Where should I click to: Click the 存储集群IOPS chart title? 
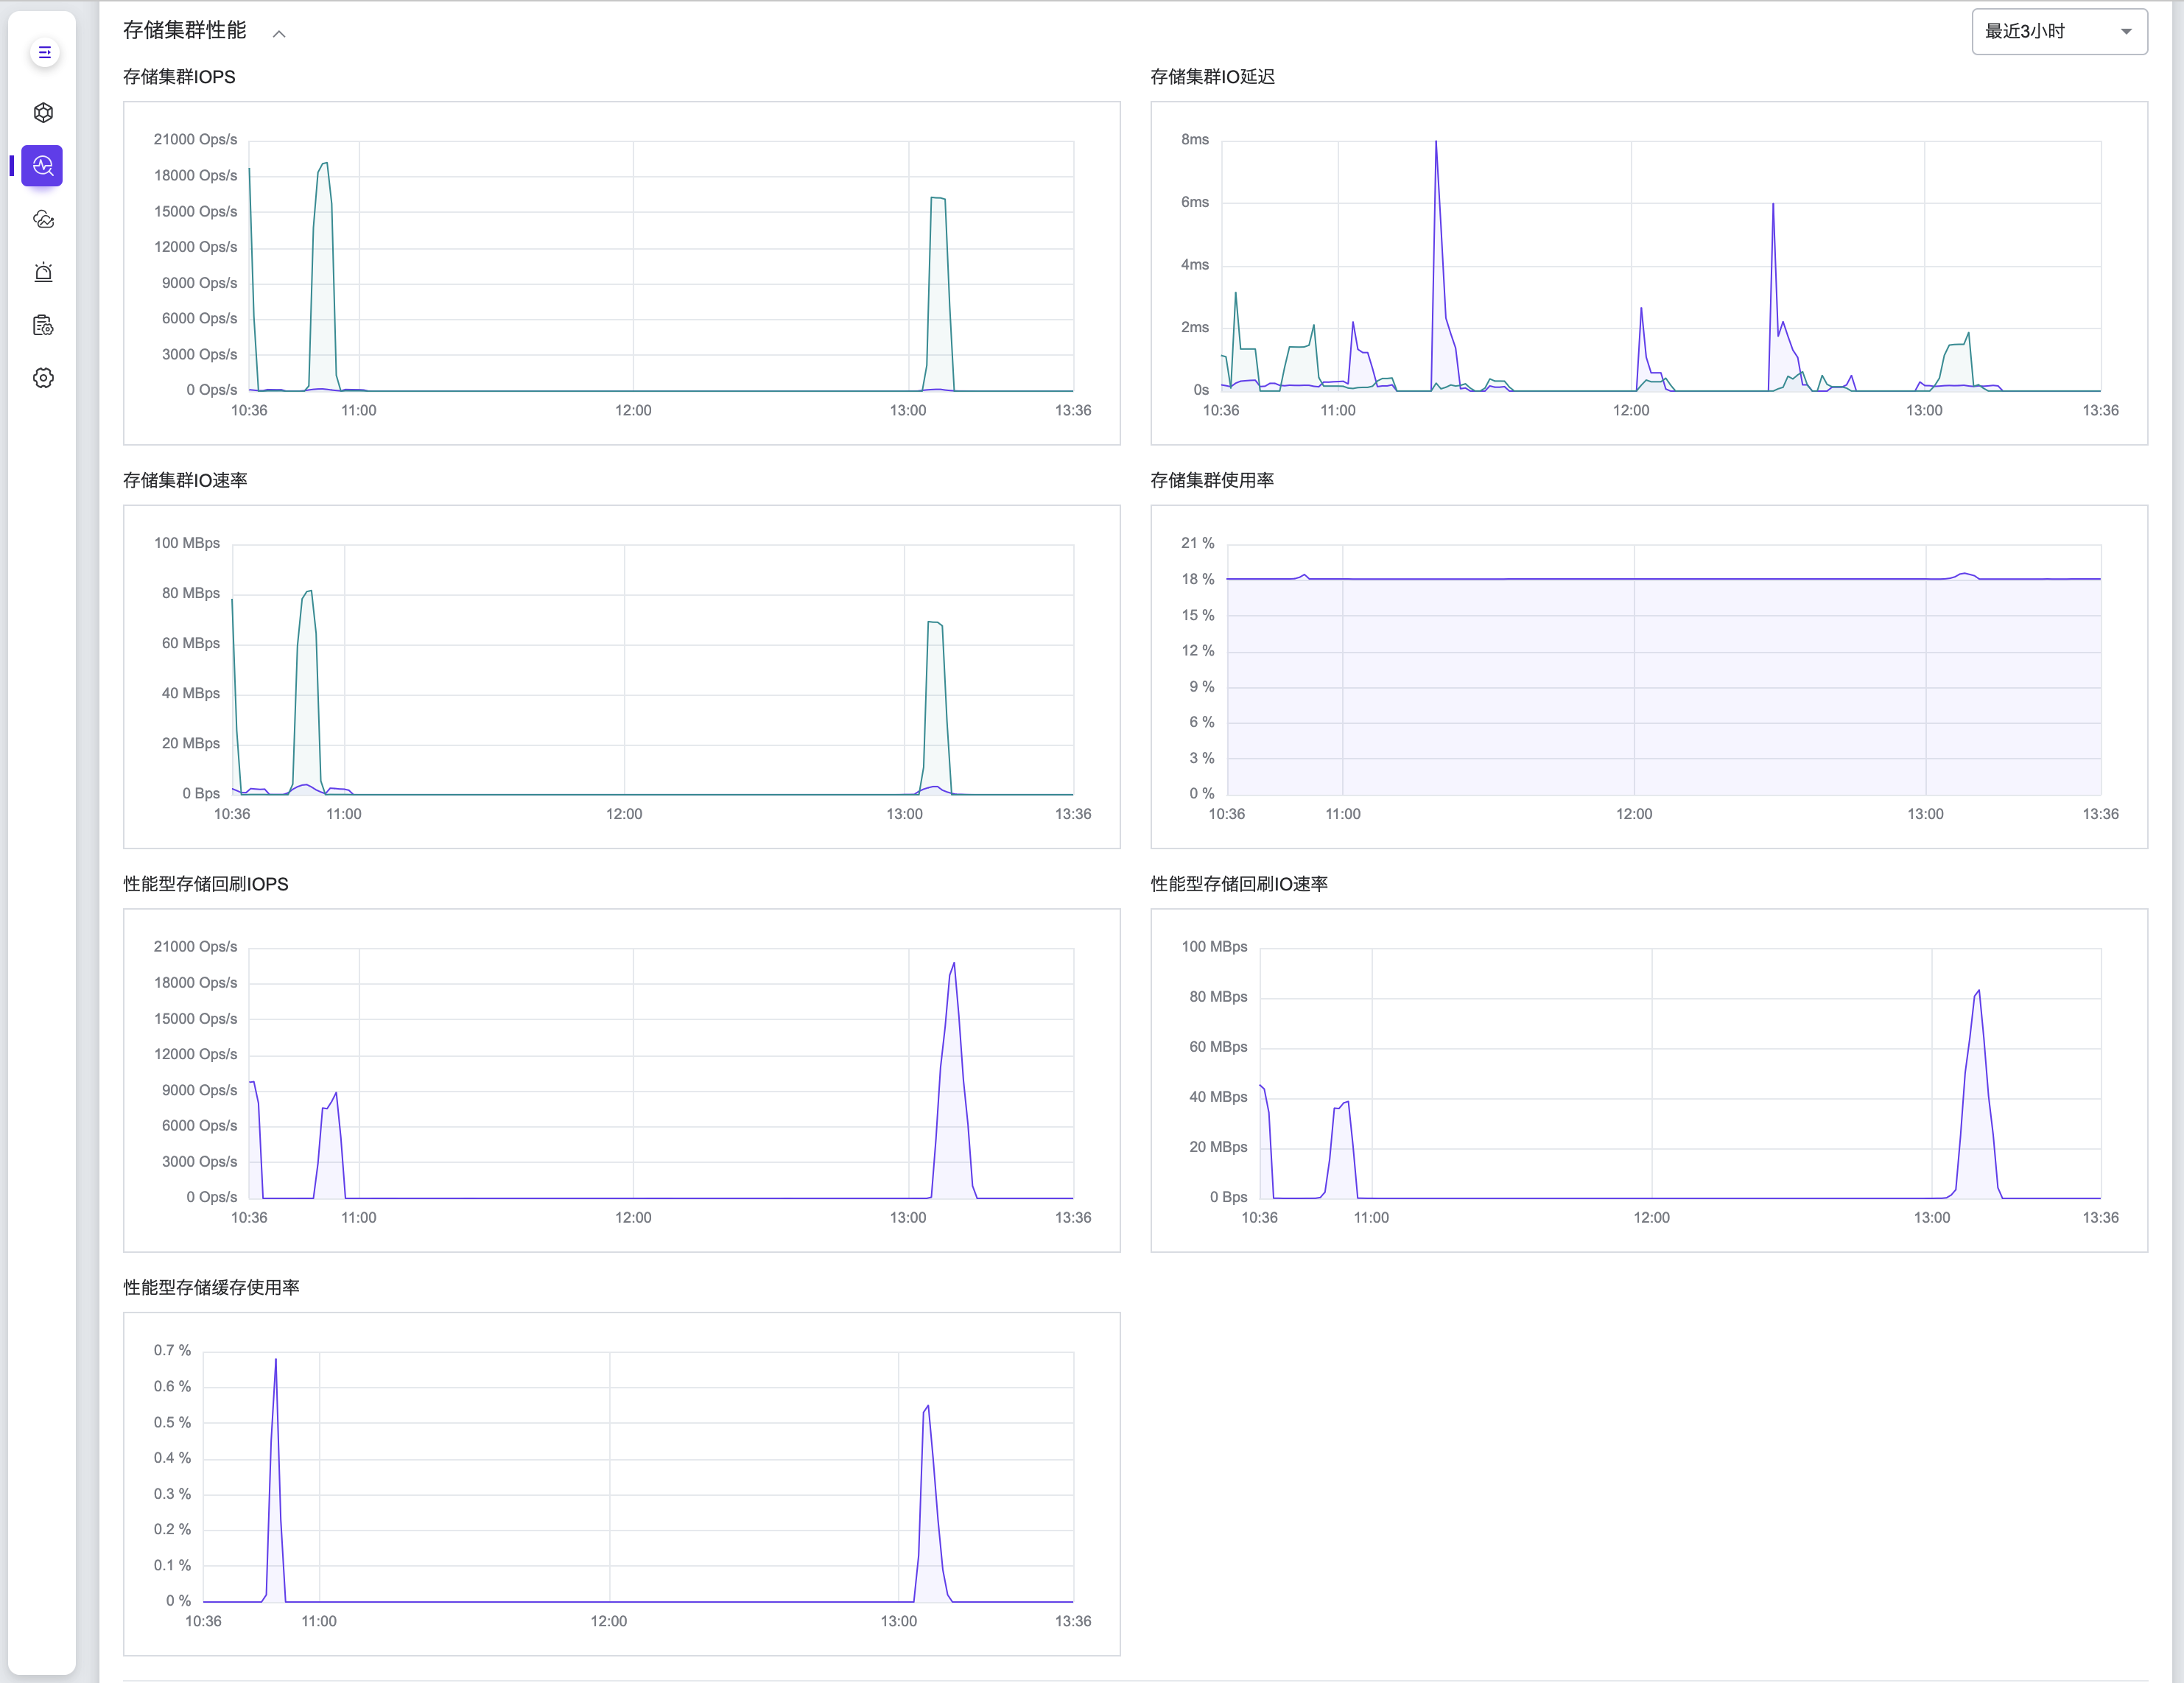pyautogui.click(x=179, y=77)
